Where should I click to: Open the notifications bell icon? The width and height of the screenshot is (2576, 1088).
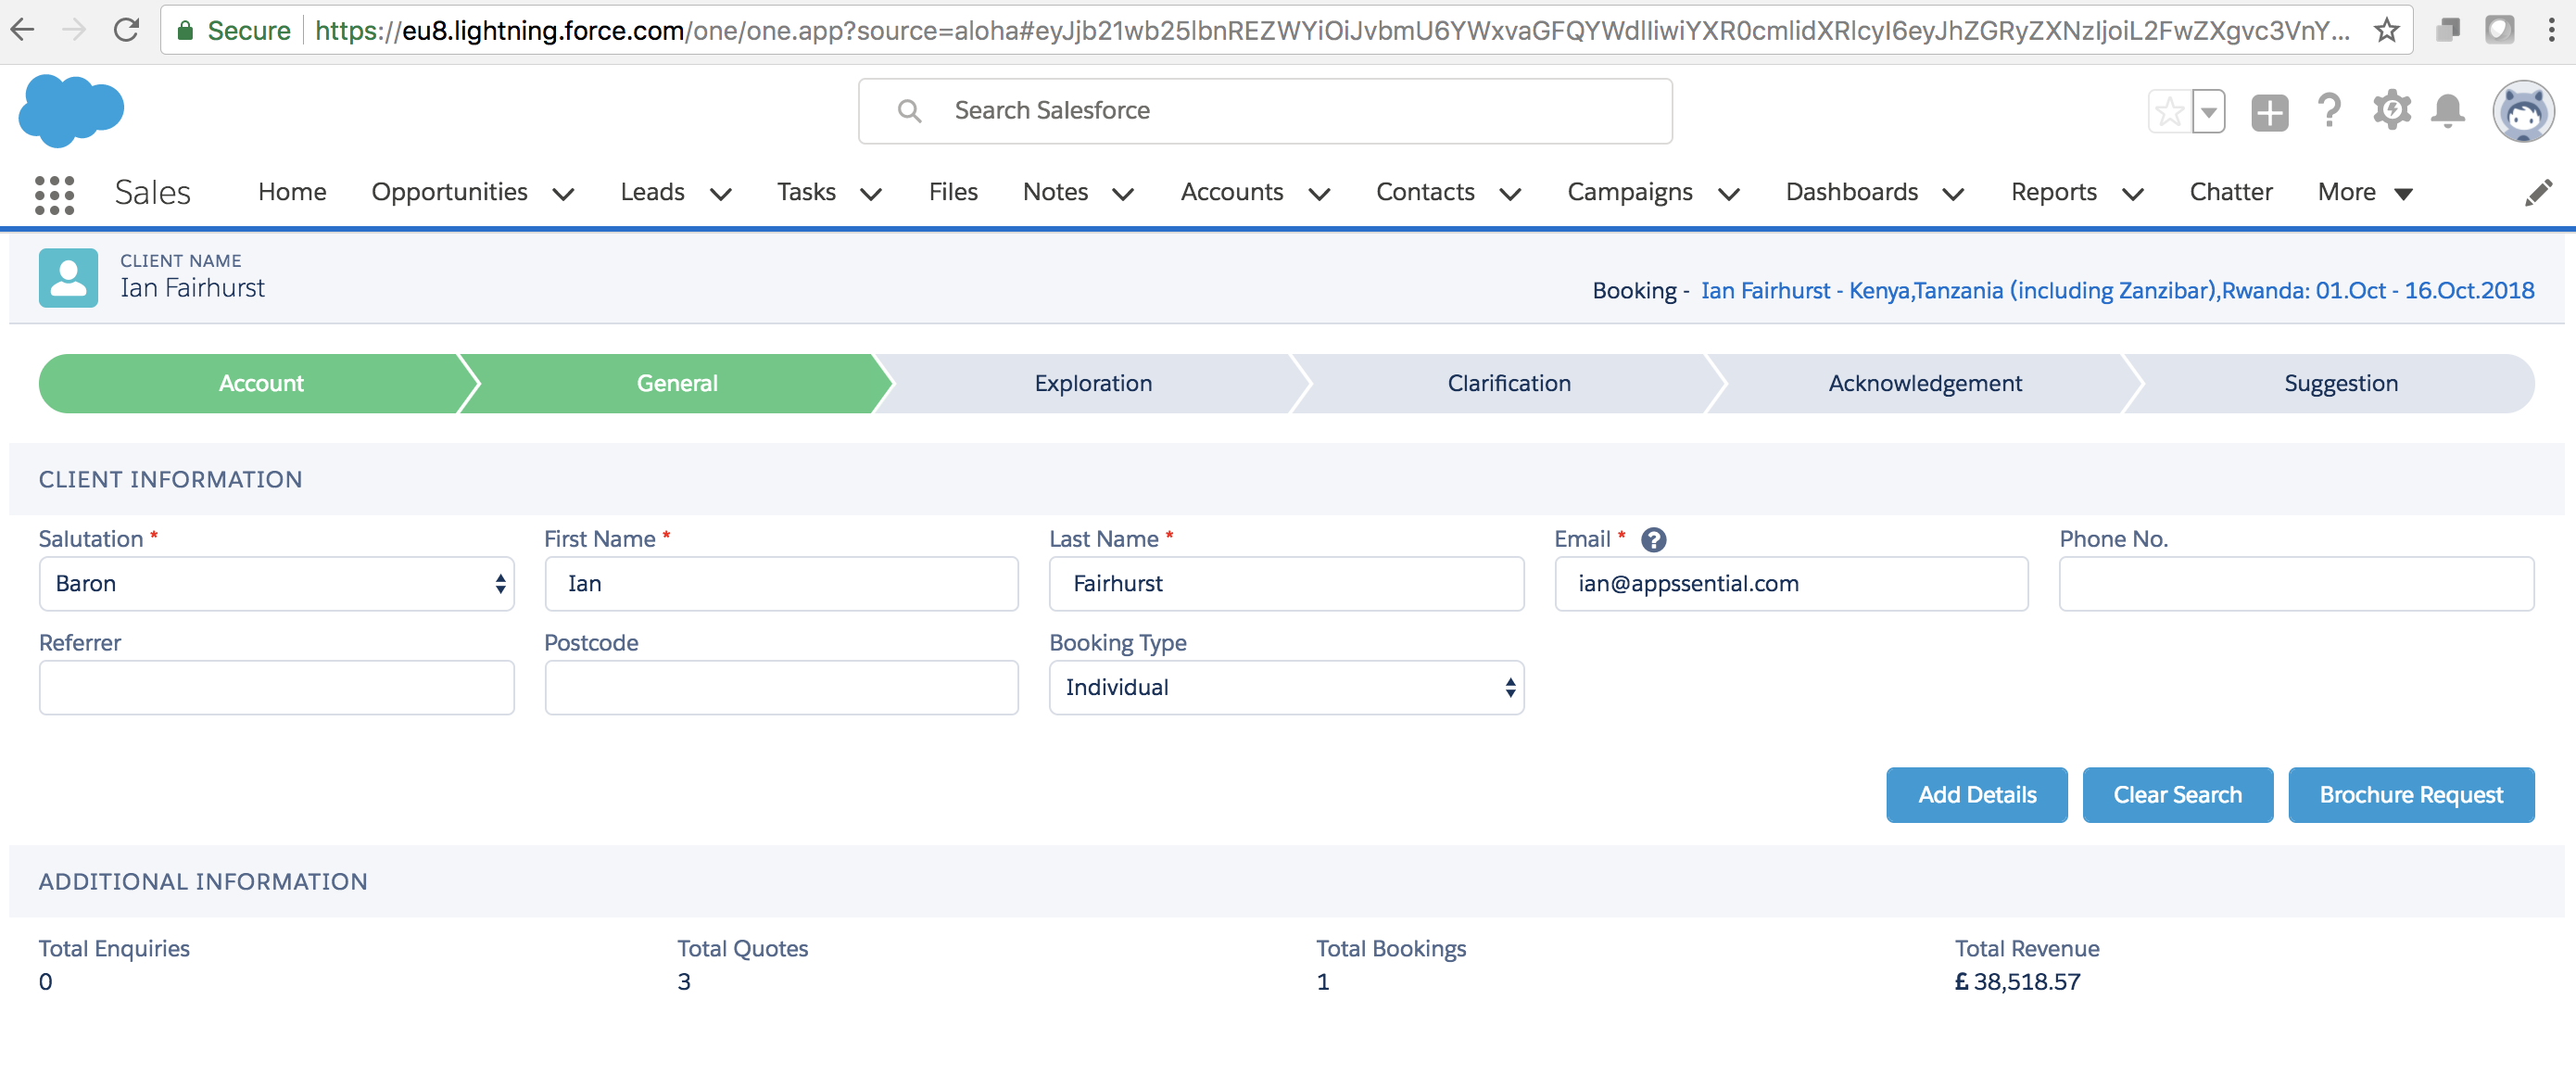click(x=2447, y=110)
